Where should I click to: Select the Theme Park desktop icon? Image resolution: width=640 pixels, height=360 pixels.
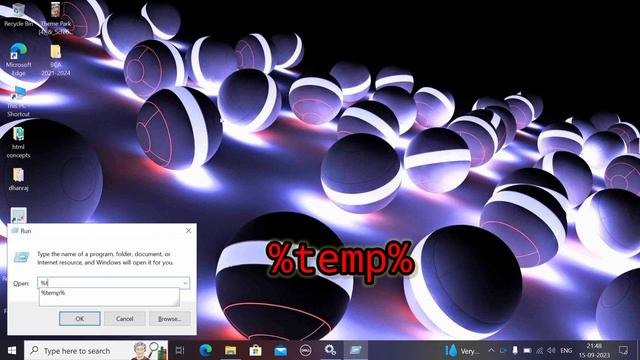56,18
